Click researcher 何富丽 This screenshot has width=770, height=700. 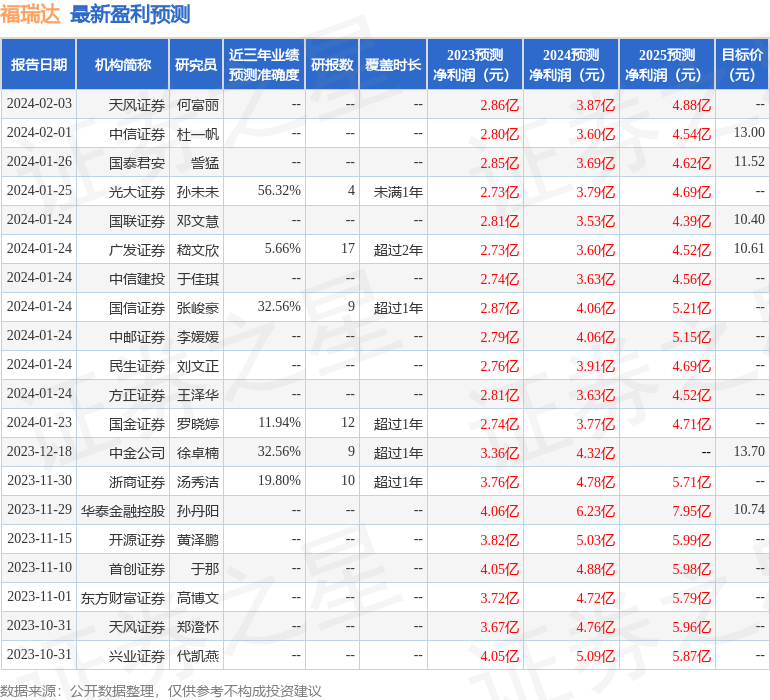(197, 105)
